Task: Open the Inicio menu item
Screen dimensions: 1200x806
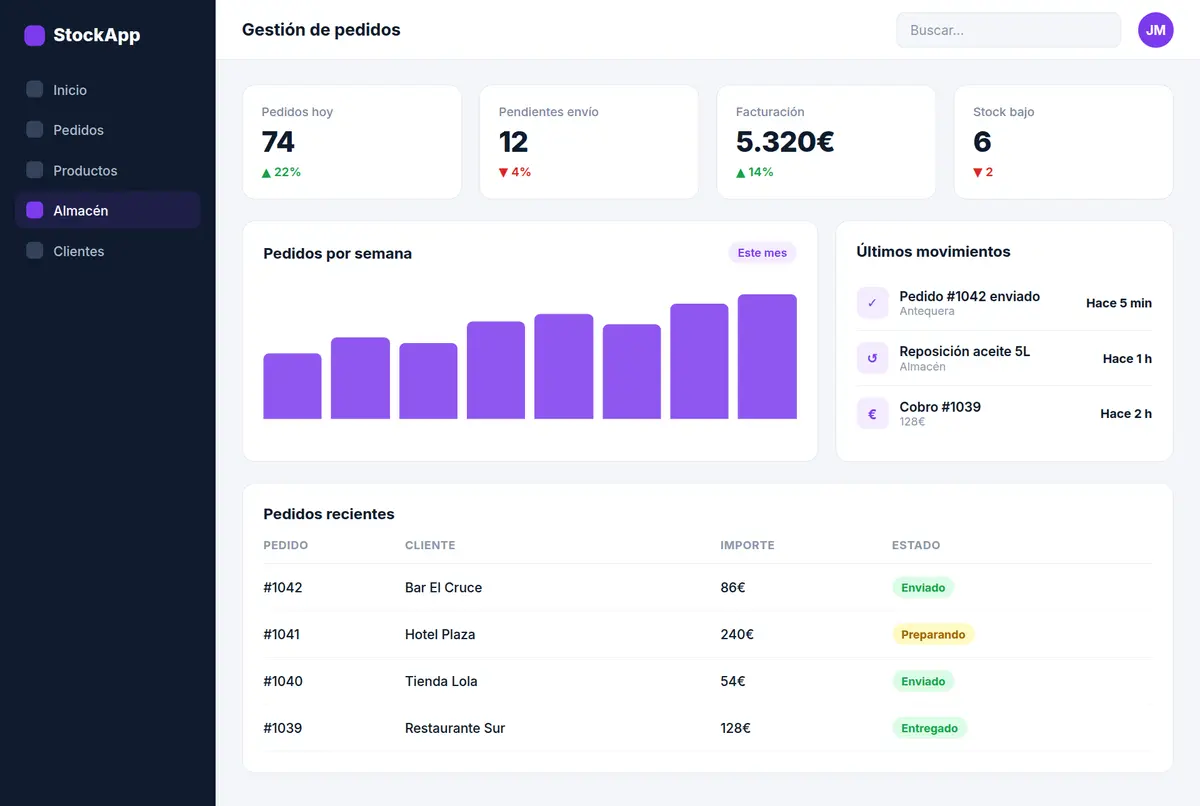Action: pyautogui.click(x=108, y=90)
